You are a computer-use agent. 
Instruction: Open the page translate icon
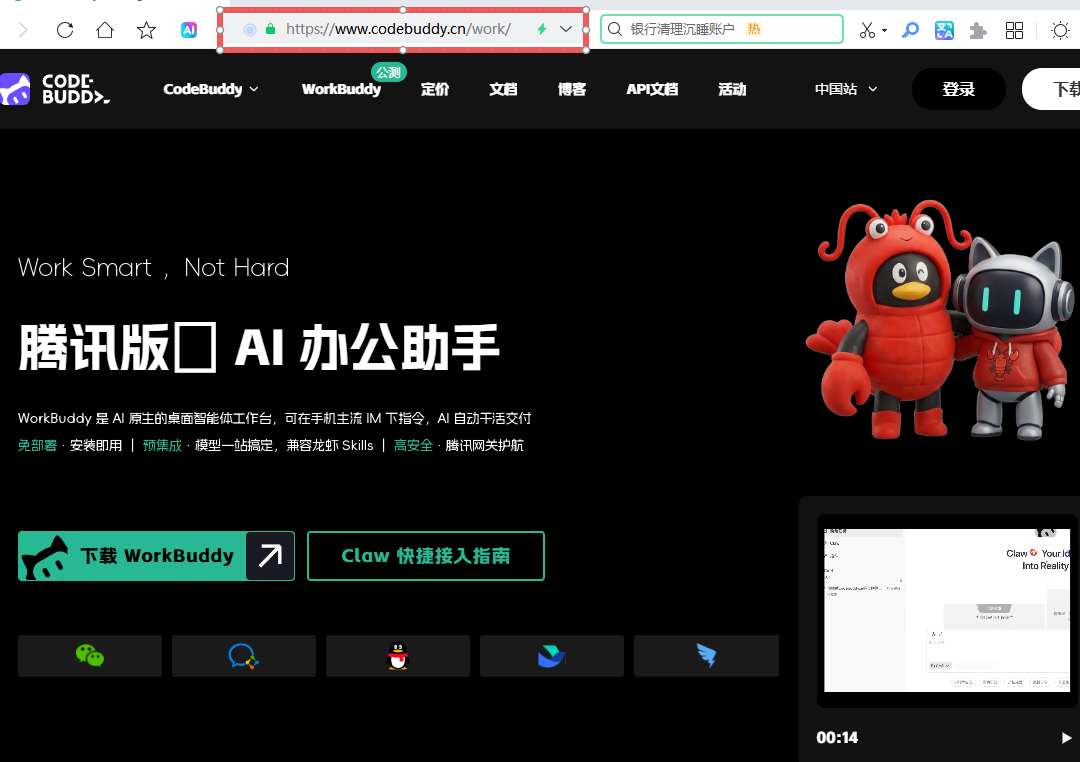coord(944,30)
